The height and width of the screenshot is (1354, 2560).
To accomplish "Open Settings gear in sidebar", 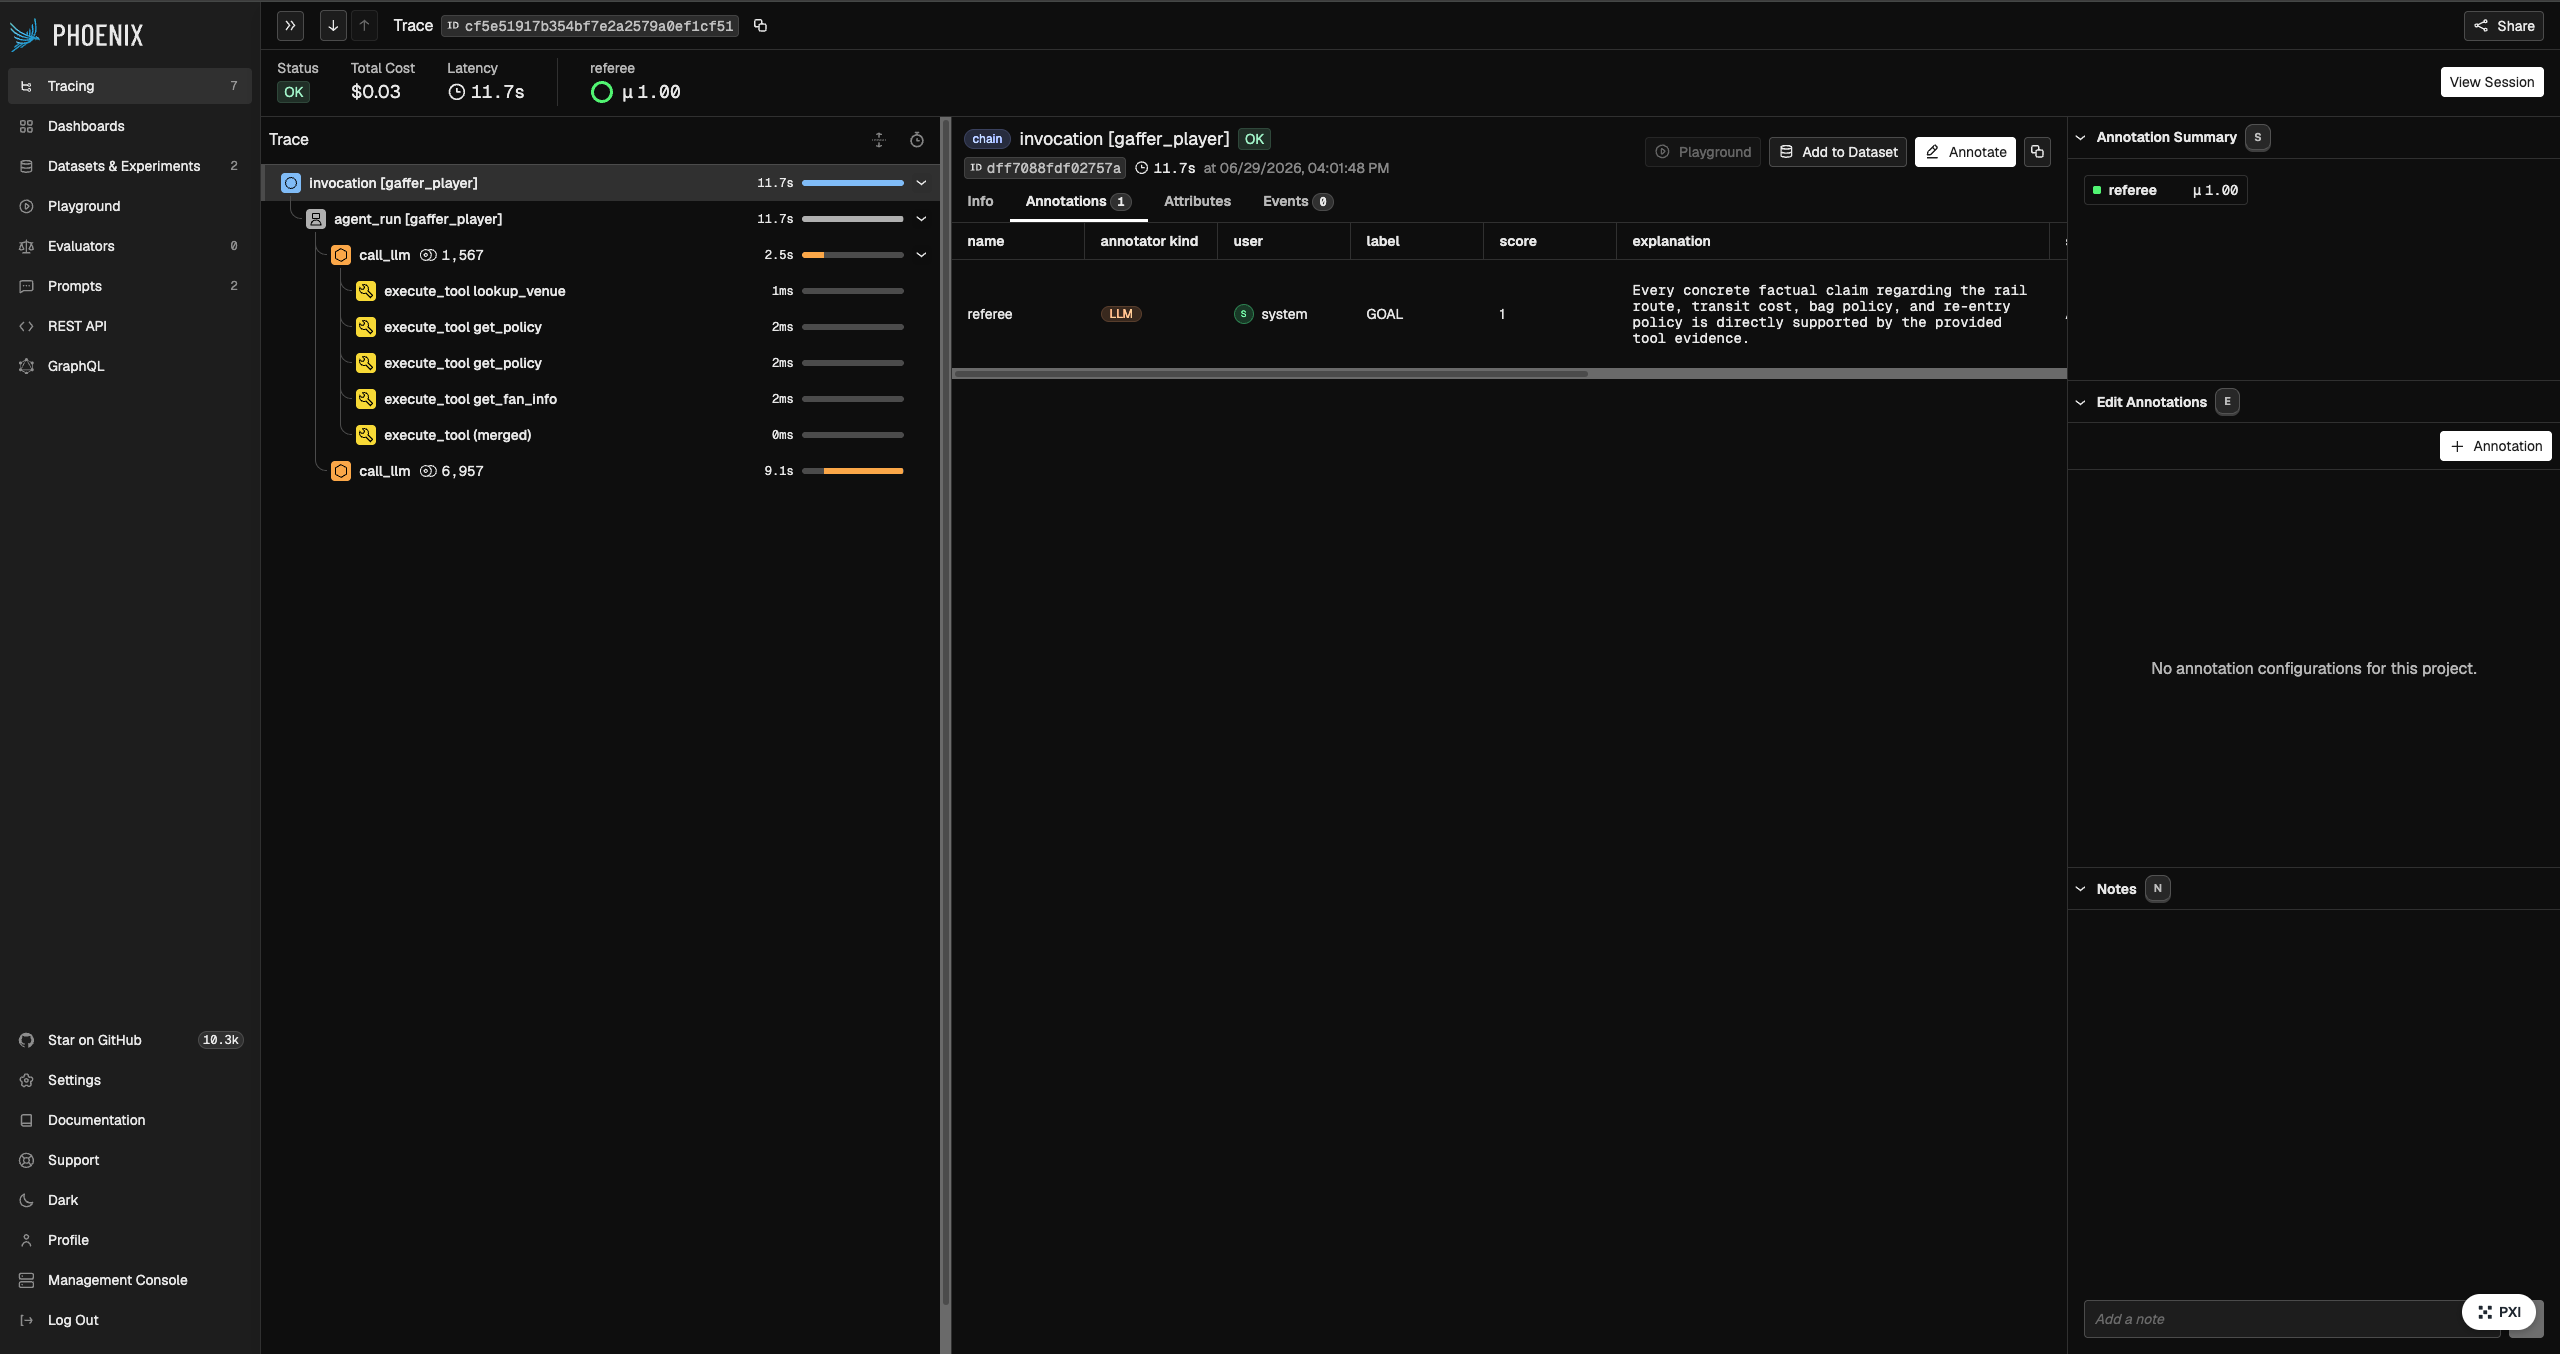I will (x=27, y=1080).
